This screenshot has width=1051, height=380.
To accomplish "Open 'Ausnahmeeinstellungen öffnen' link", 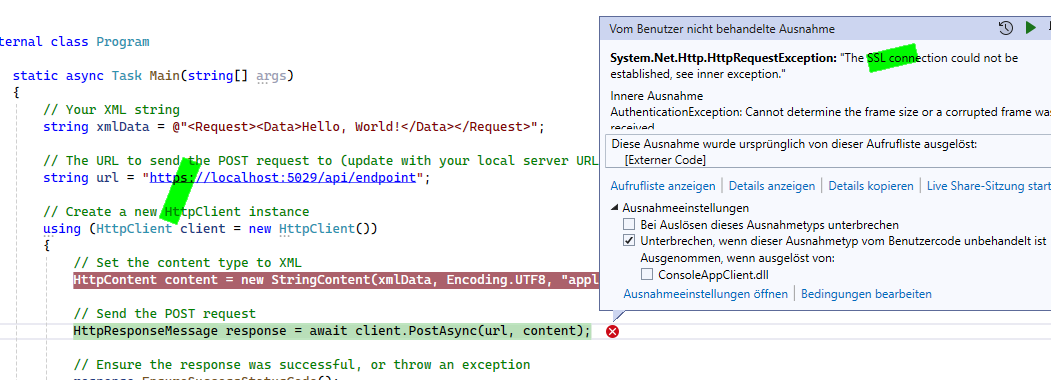I will tap(706, 294).
